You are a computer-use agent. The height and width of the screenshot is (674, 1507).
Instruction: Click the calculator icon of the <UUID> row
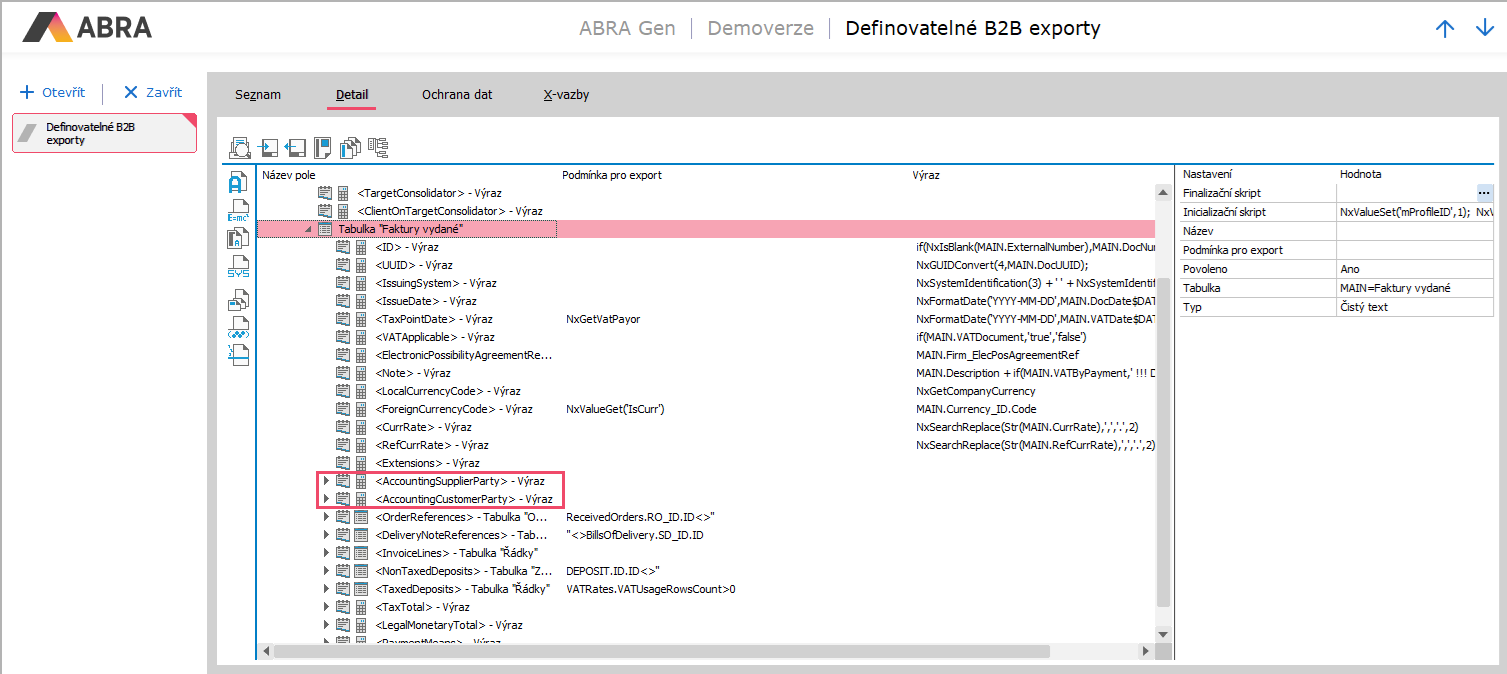361,265
